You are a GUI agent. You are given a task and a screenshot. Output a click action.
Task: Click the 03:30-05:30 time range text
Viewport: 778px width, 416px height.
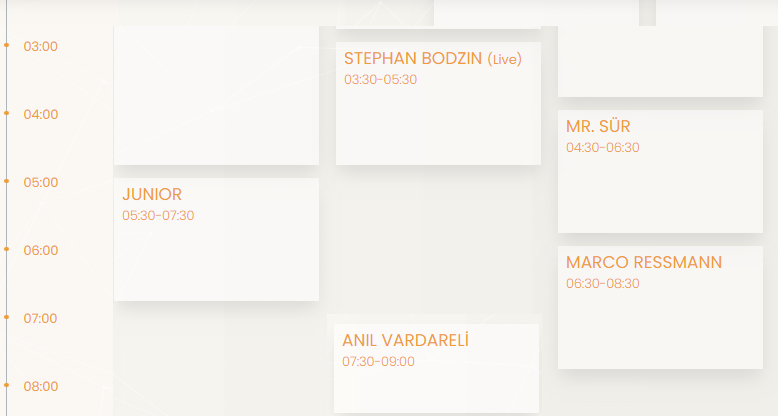click(x=381, y=79)
